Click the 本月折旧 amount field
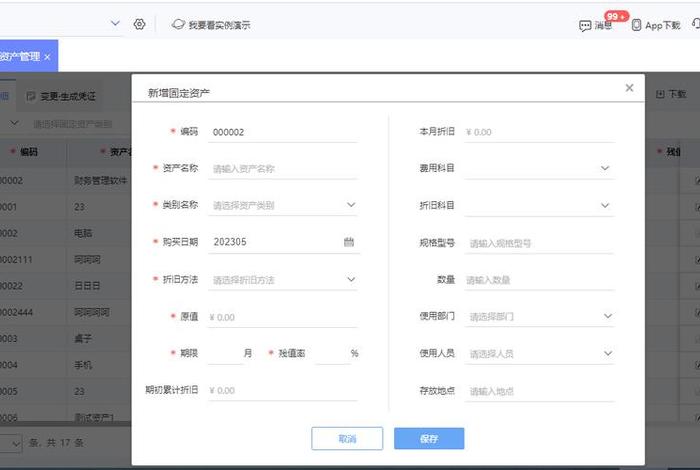 (539, 132)
